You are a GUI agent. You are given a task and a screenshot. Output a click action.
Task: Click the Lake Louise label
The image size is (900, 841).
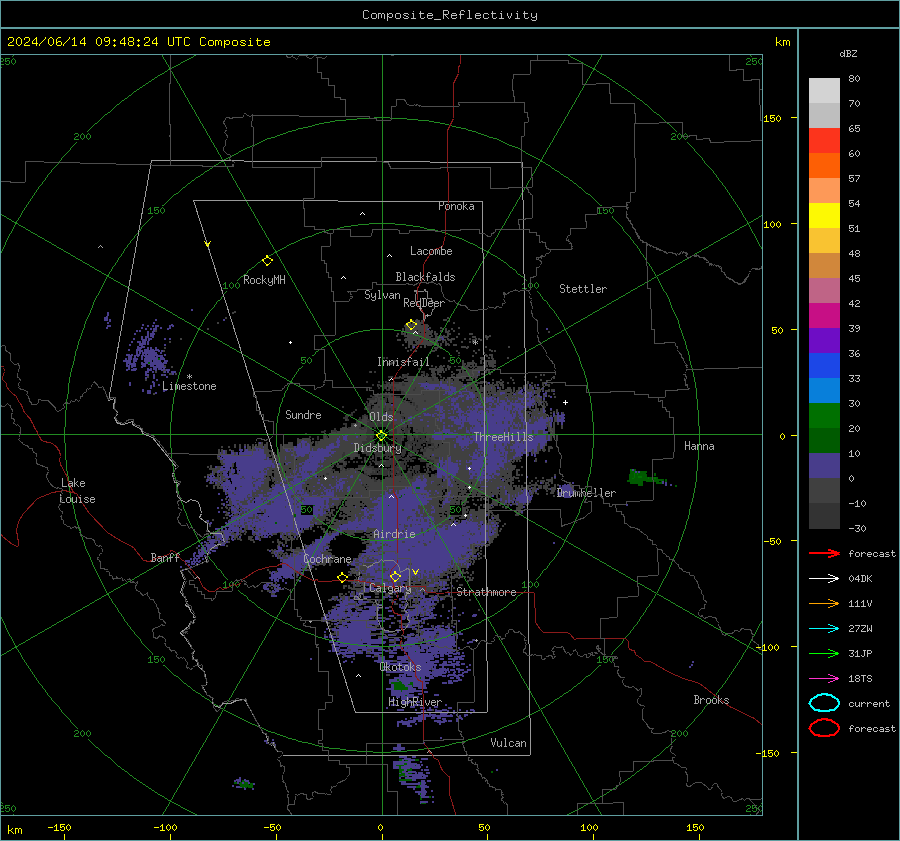77,491
